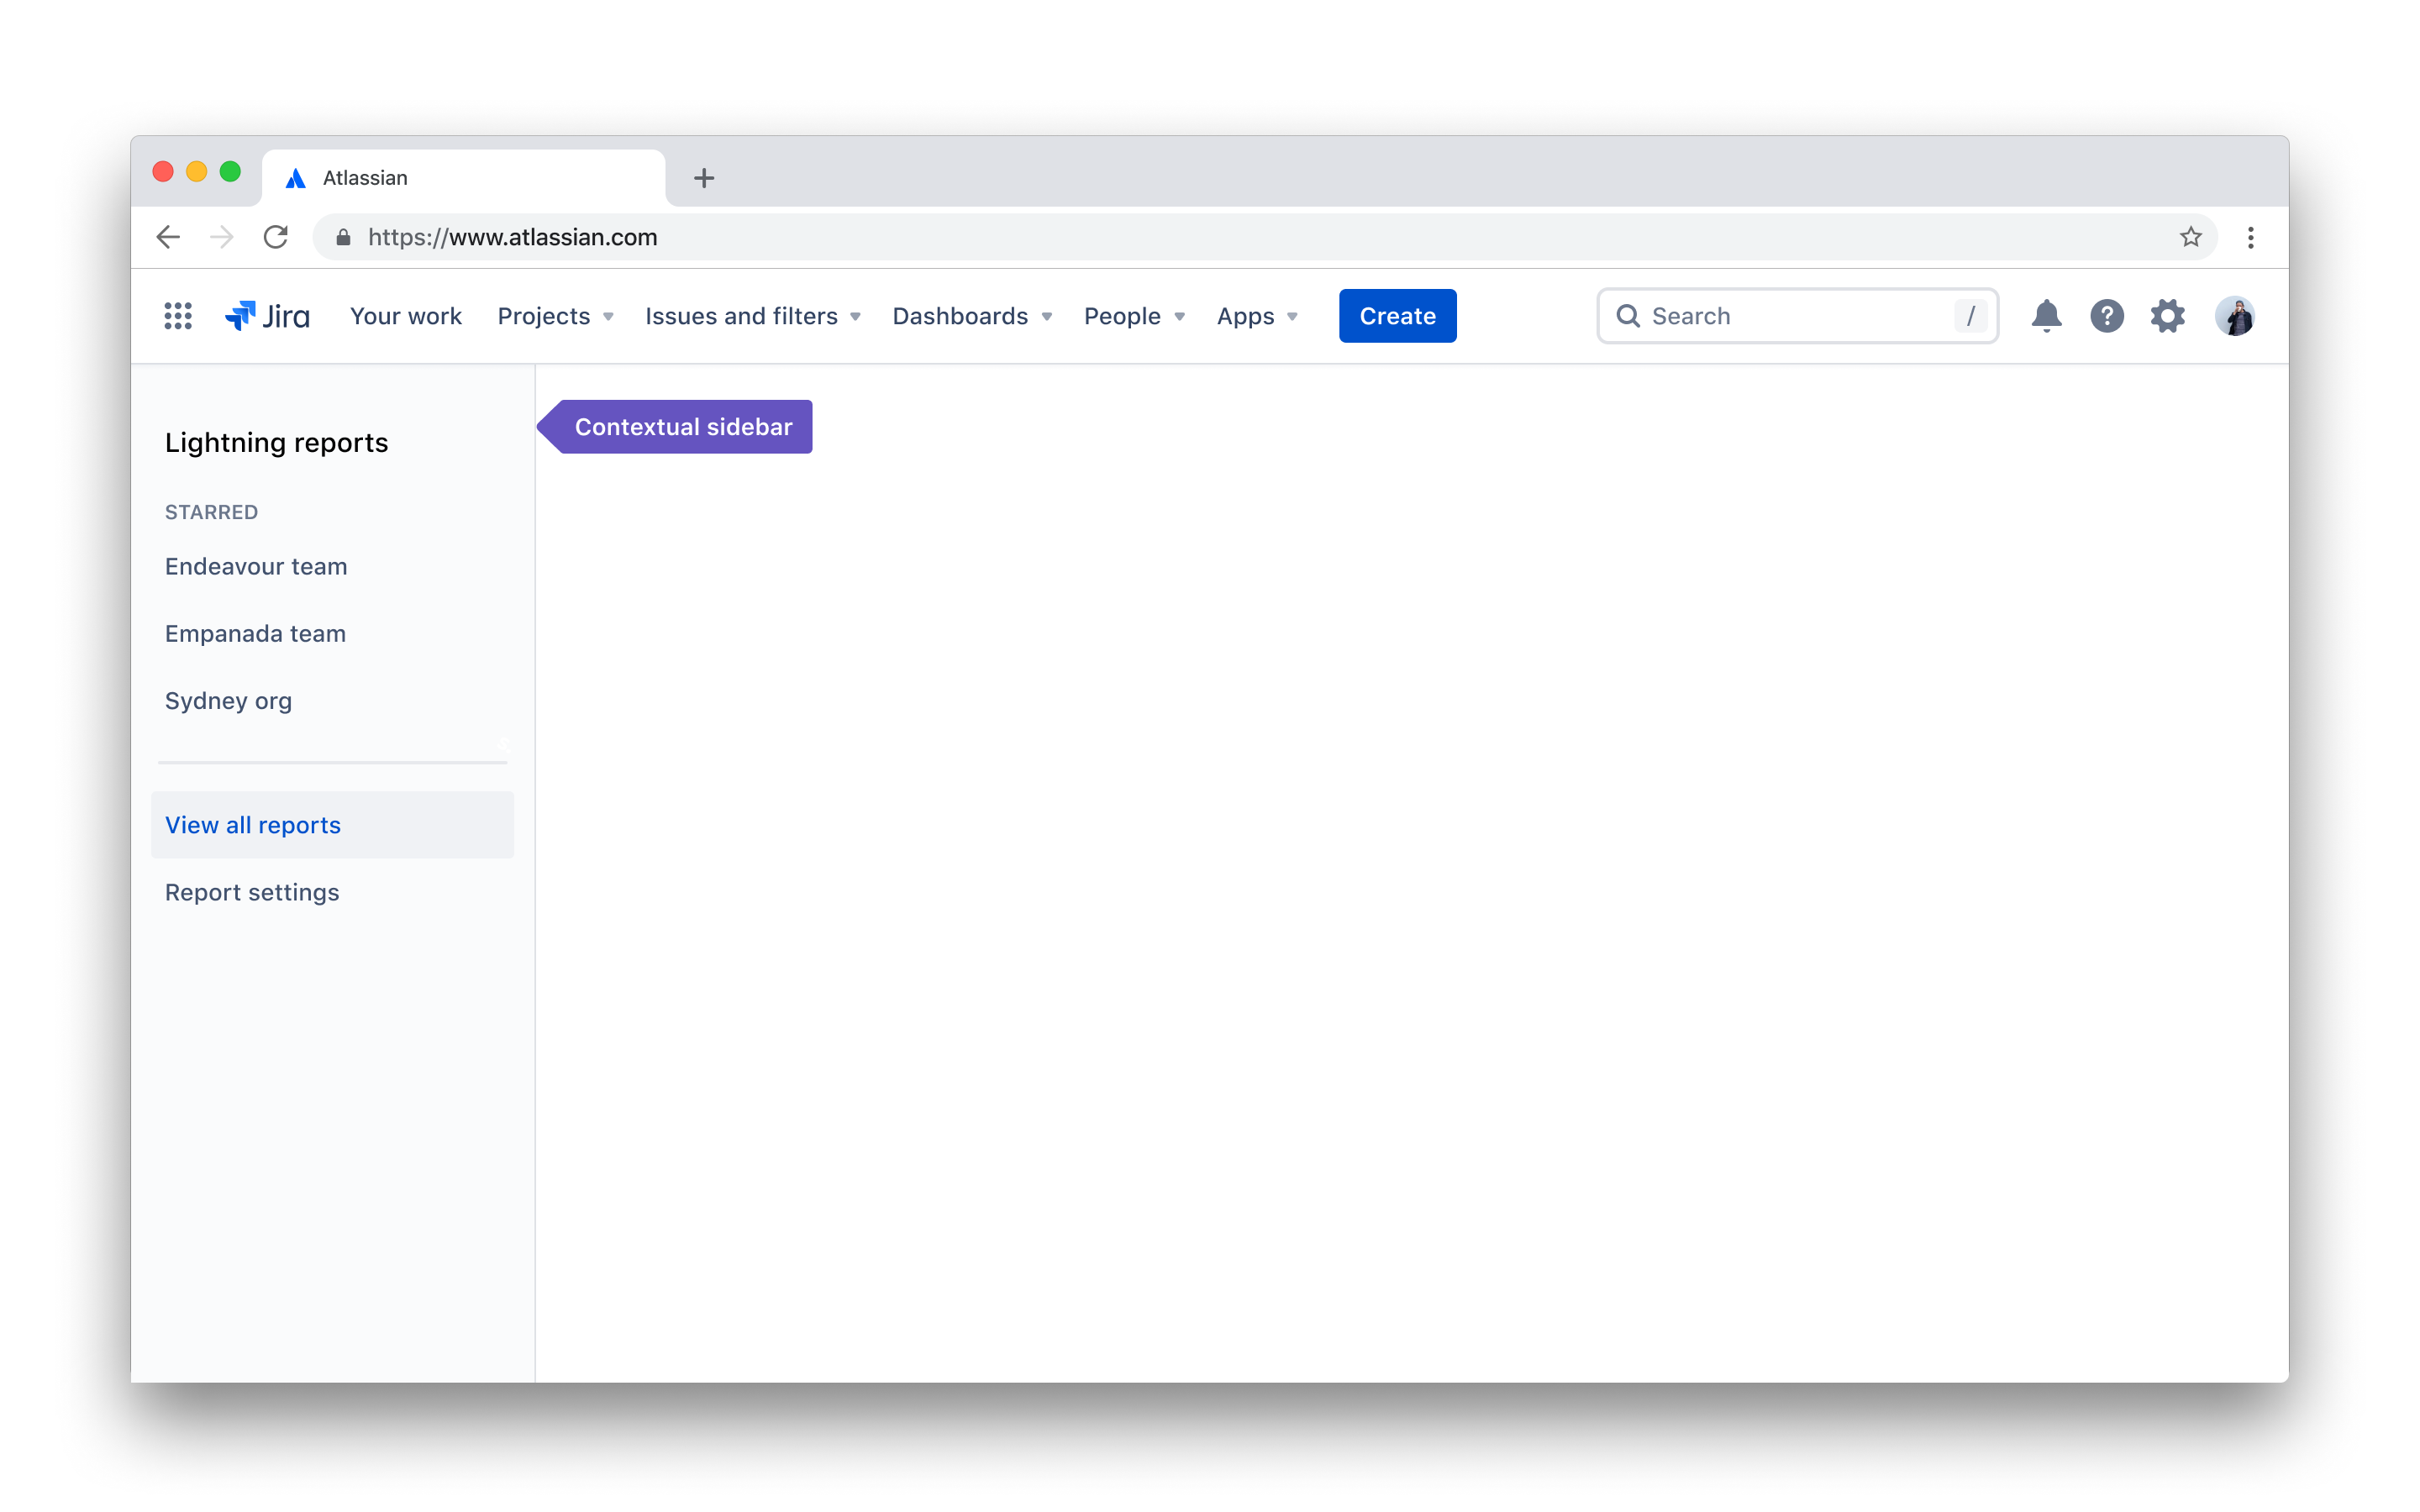Viewport: 2420px width, 1512px height.
Task: Click the Jira logo to go home
Action: tap(268, 315)
